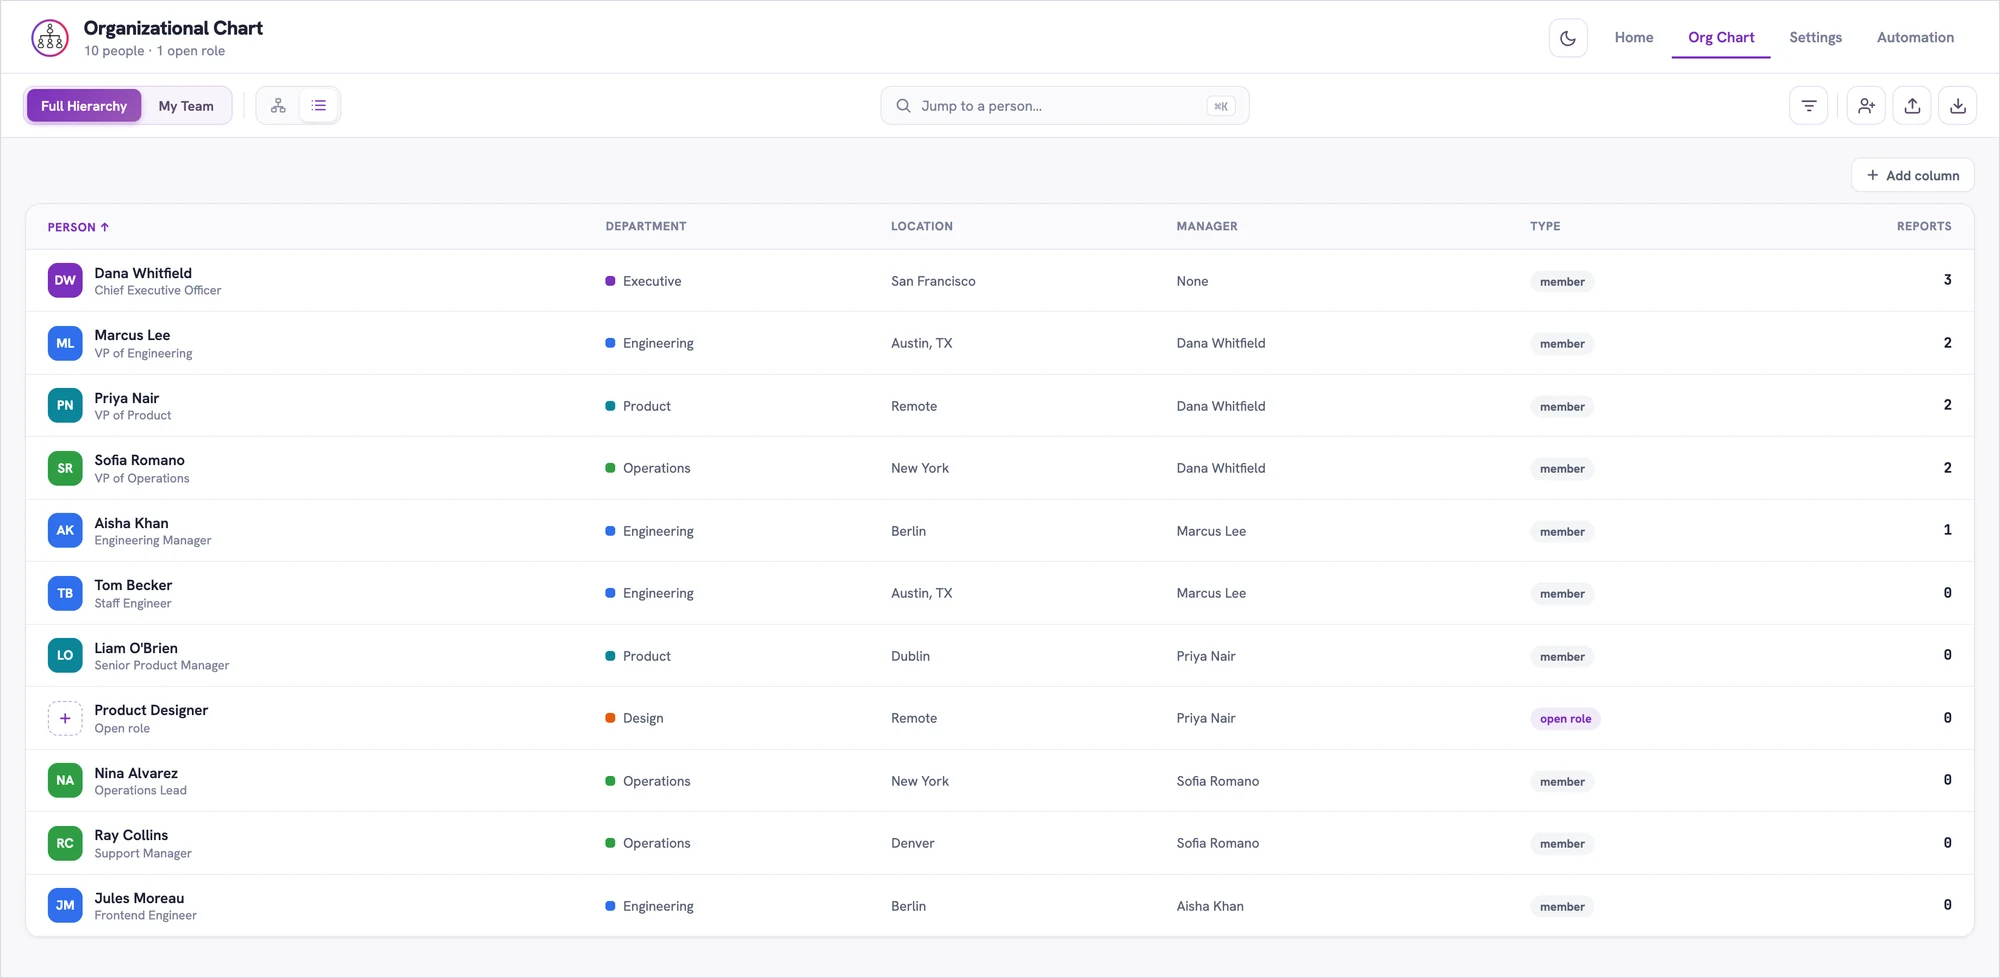
Task: Sort by the Person column header
Action: click(x=78, y=227)
